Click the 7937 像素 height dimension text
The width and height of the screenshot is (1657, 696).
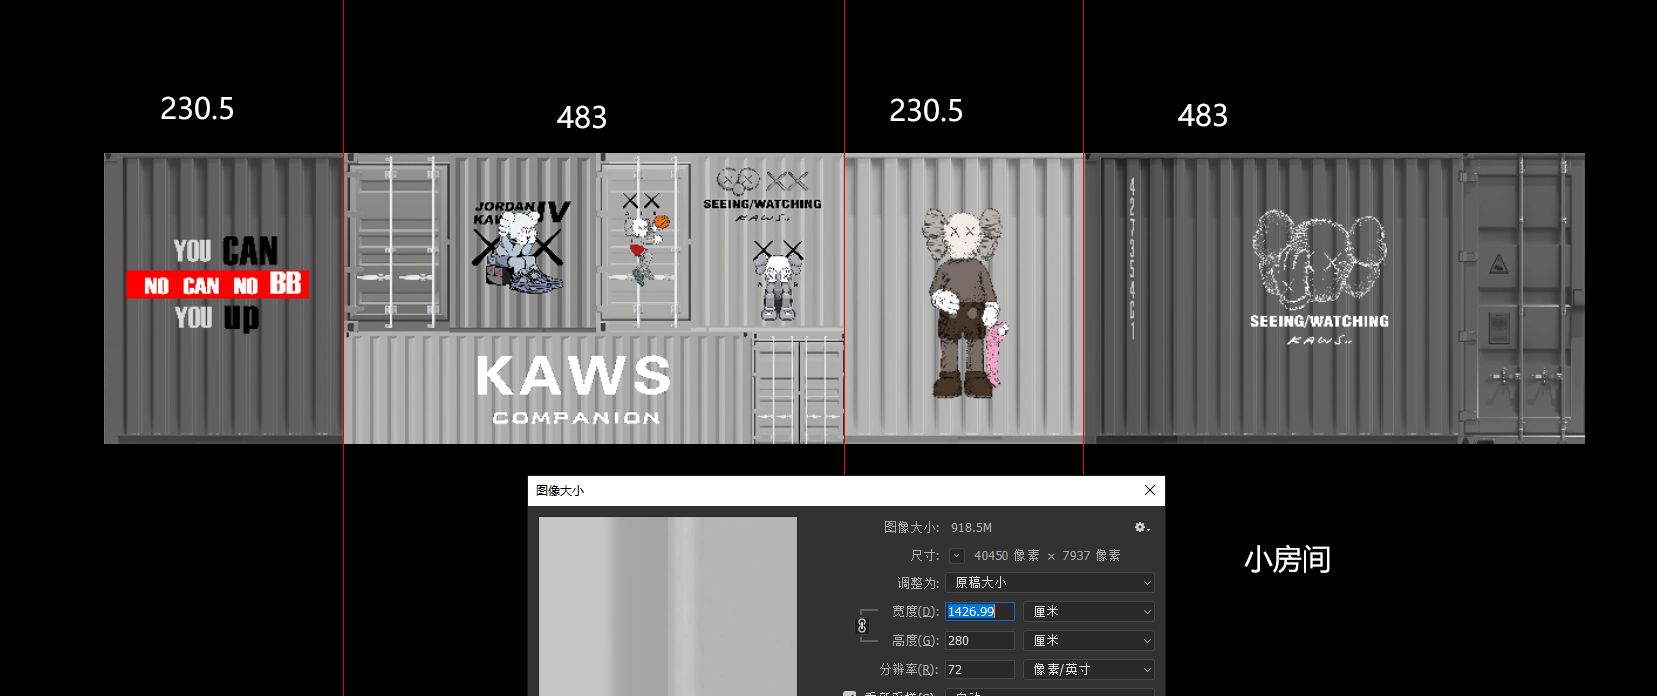click(x=1091, y=555)
